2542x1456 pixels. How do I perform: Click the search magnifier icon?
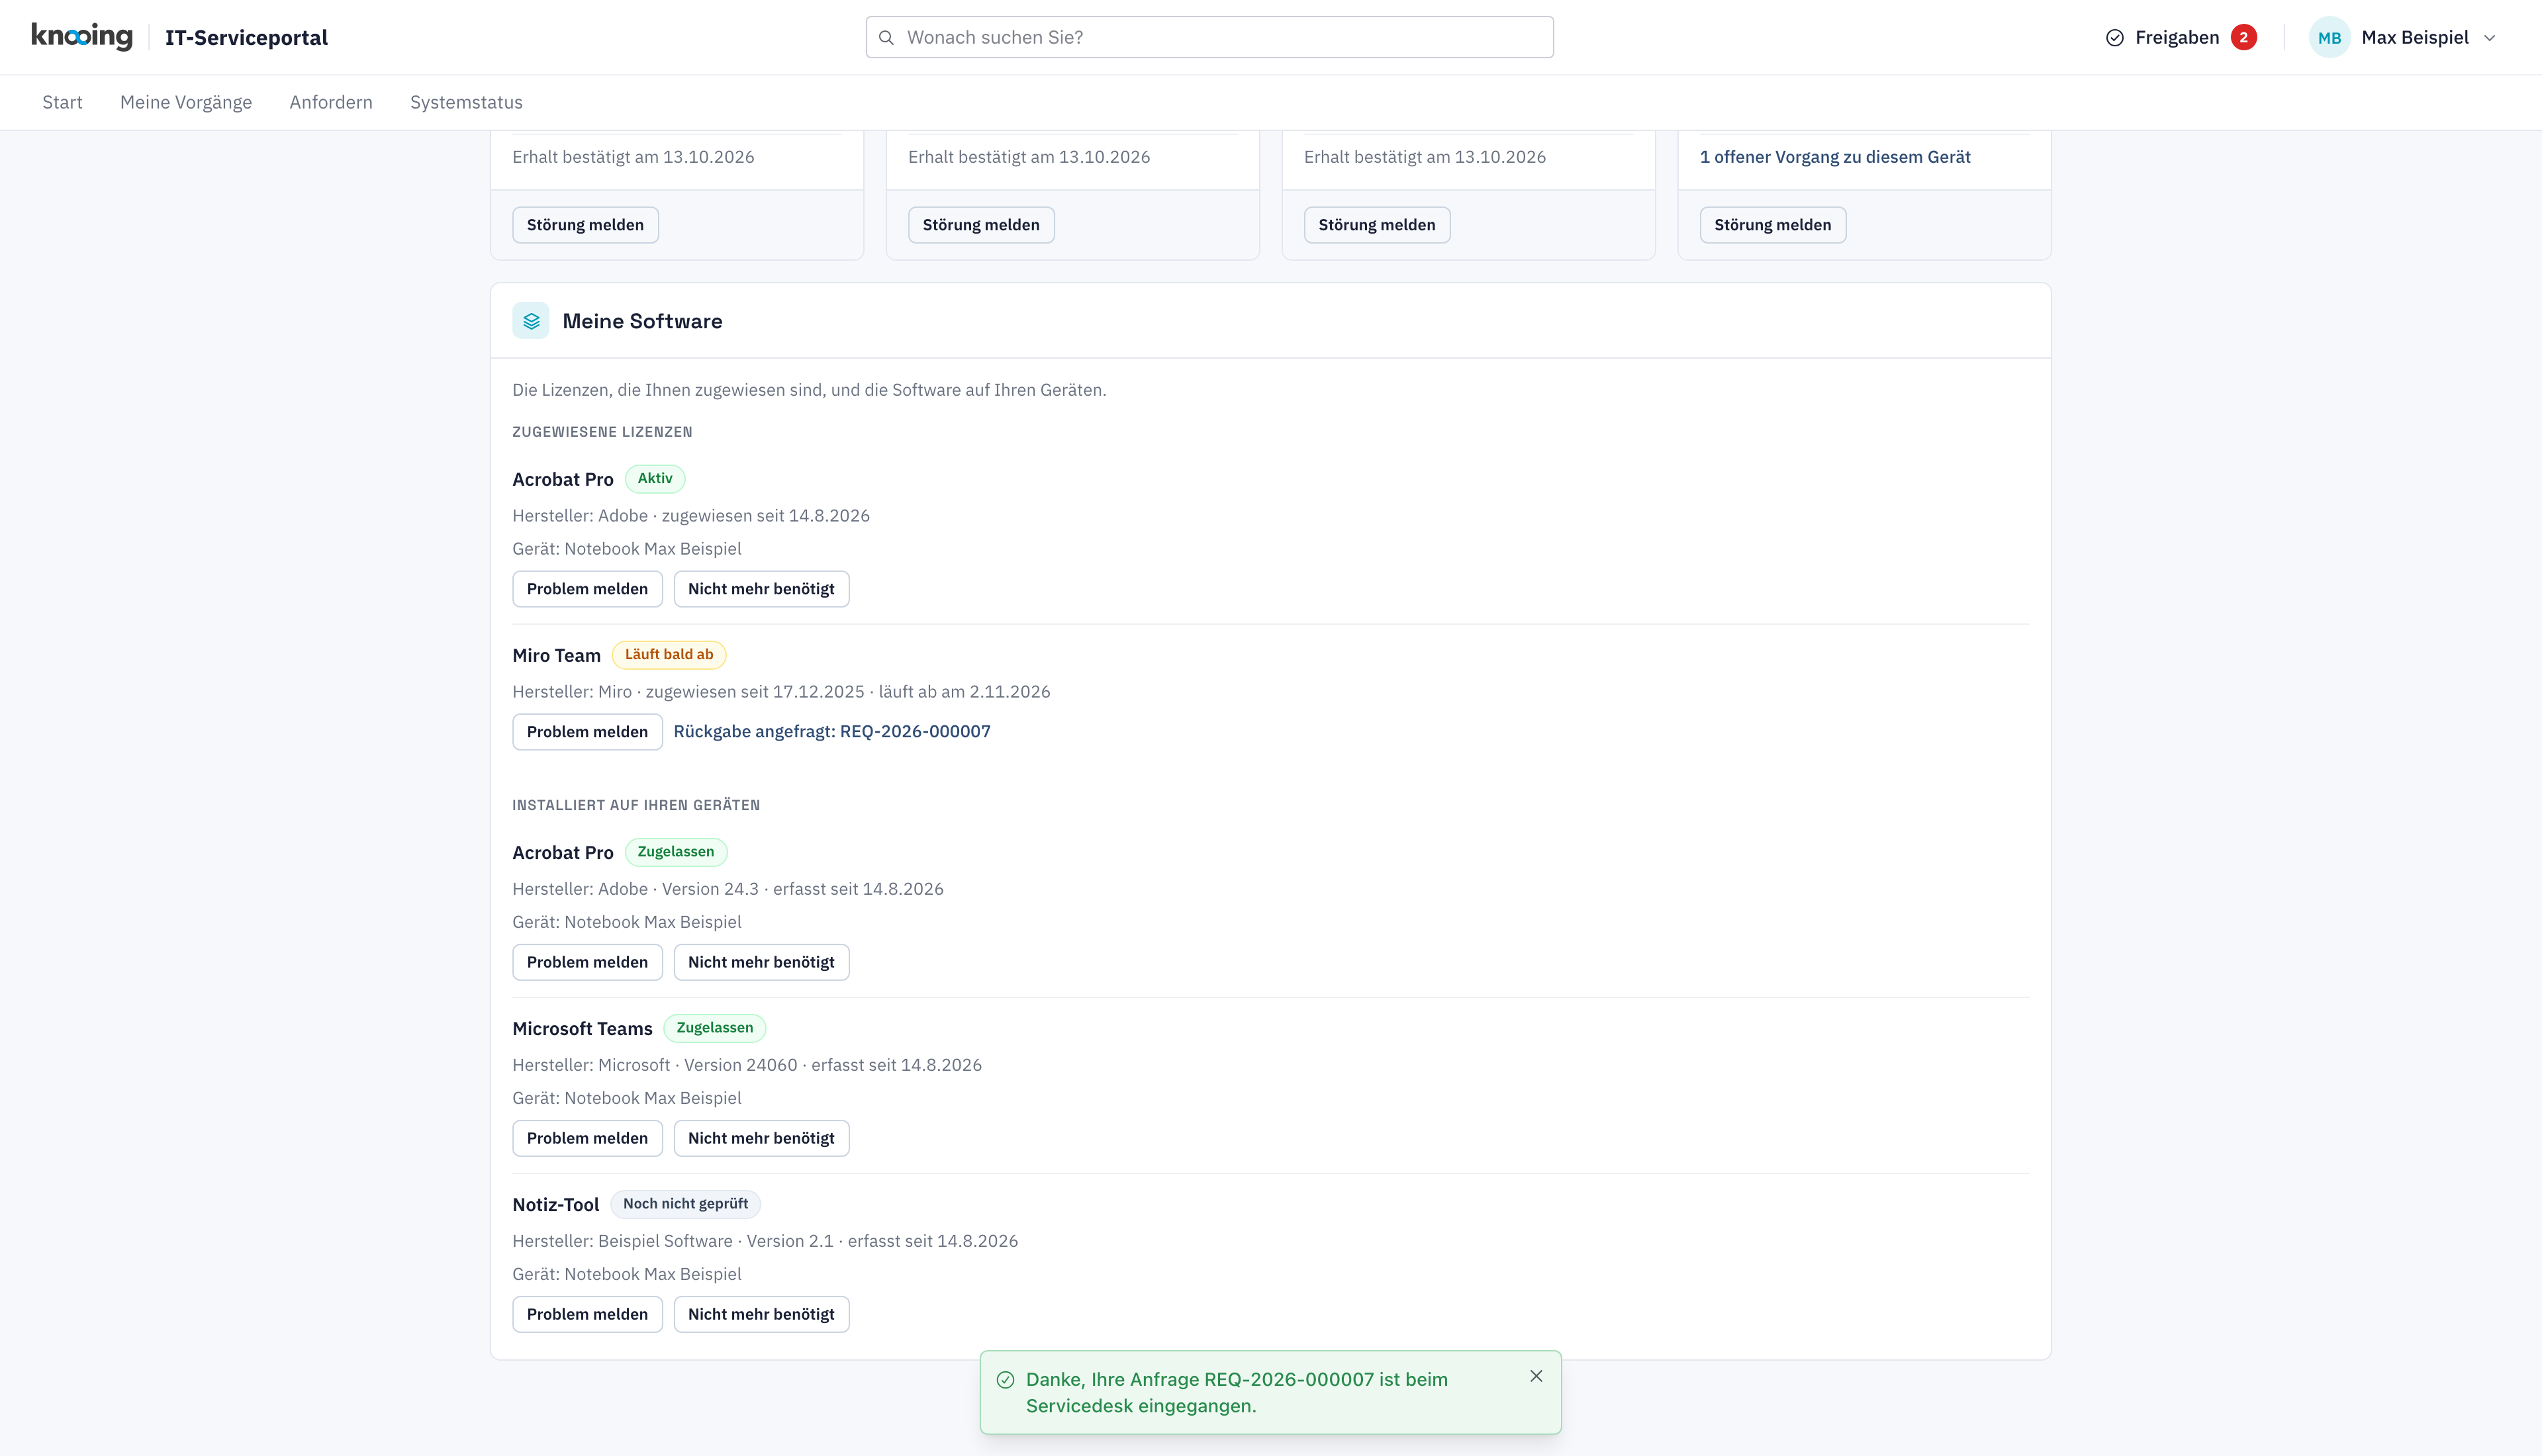pos(886,37)
